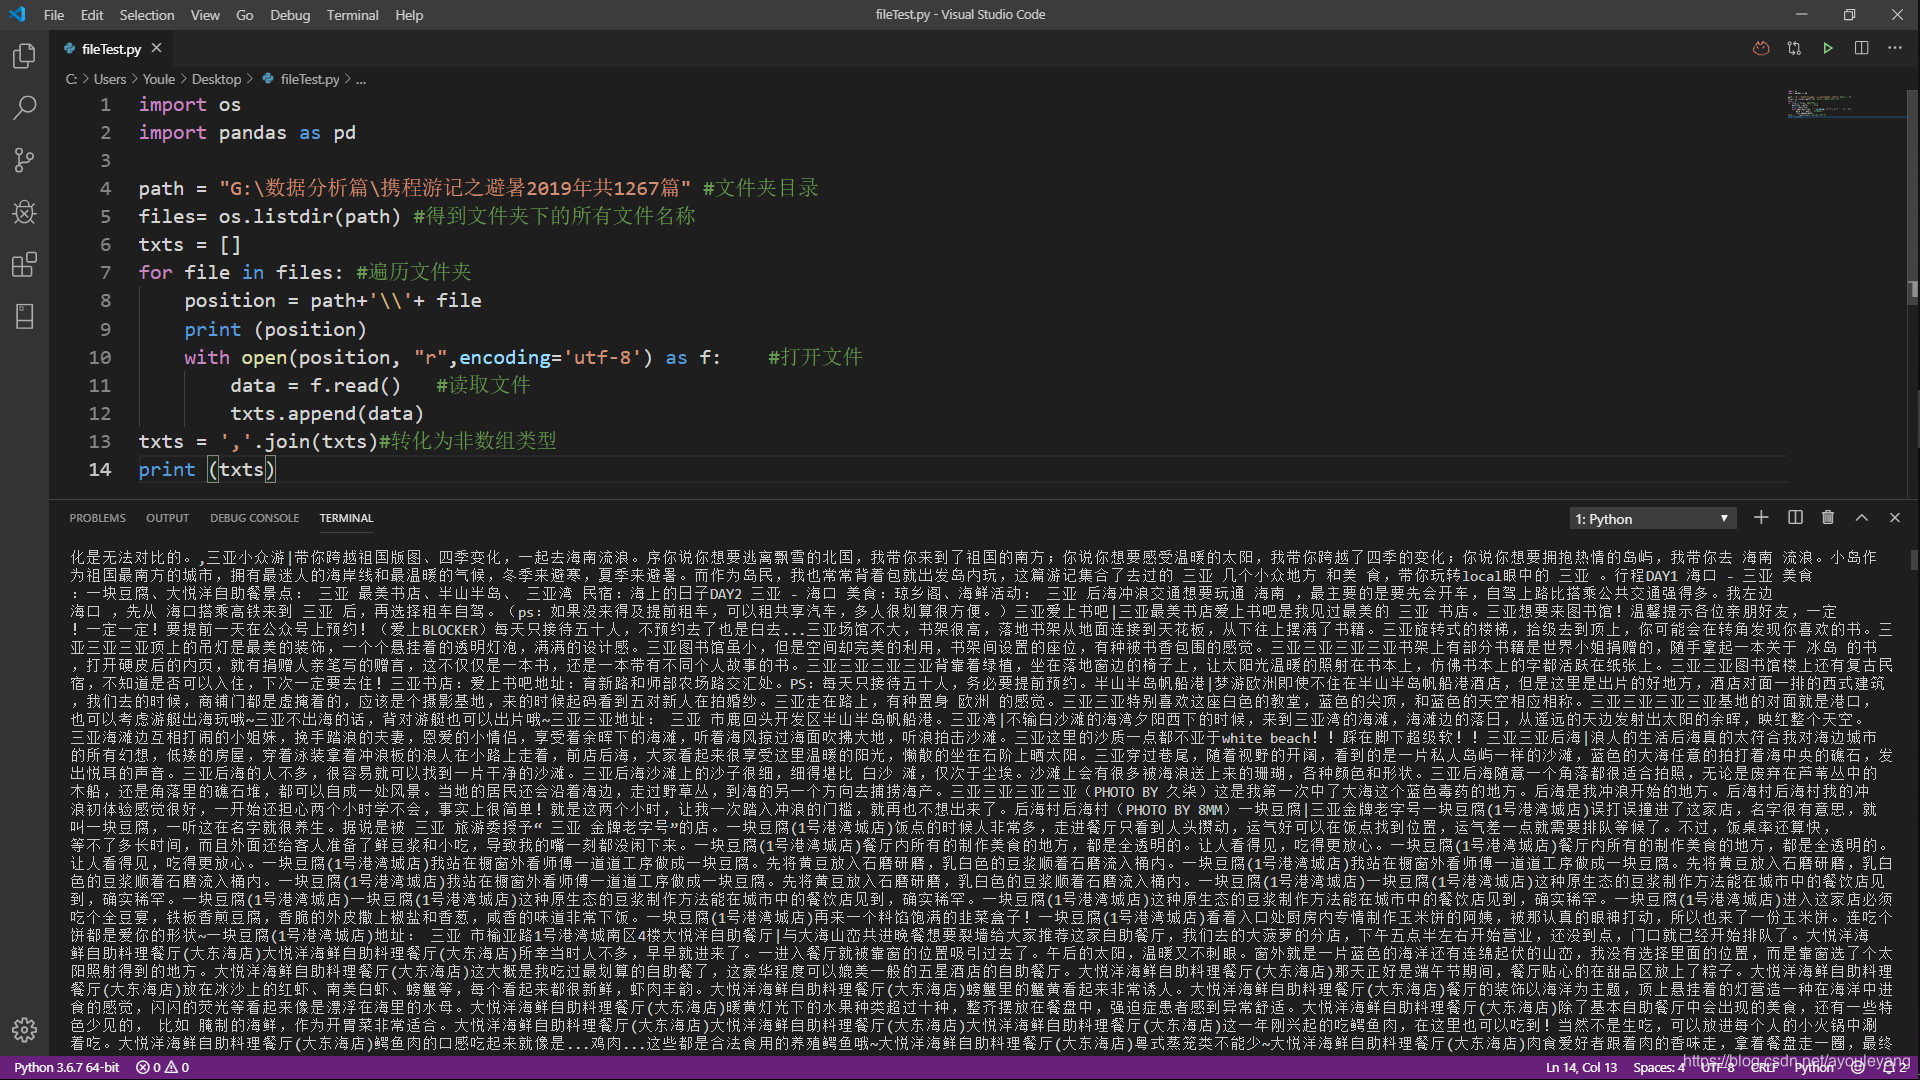The height and width of the screenshot is (1080, 1920).
Task: Click VS Code logo in title bar
Action: pyautogui.click(x=17, y=14)
